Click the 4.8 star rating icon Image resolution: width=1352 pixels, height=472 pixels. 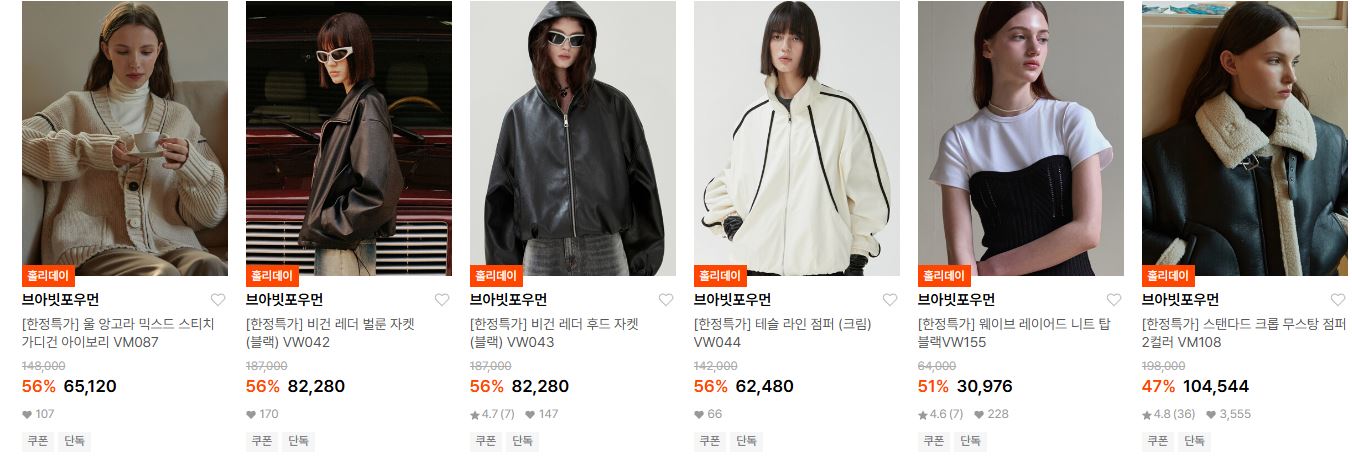coord(1147,414)
